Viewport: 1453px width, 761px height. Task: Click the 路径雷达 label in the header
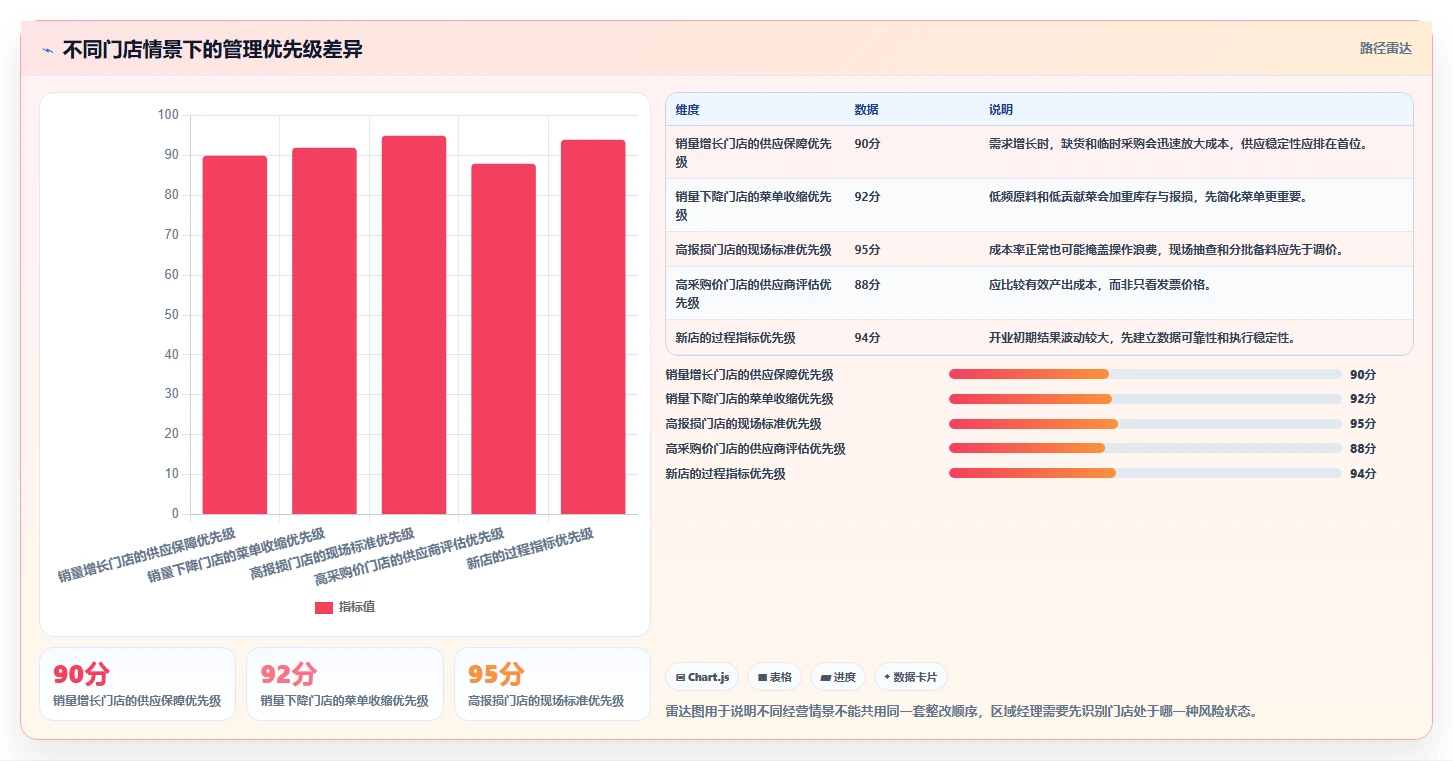click(x=1385, y=48)
